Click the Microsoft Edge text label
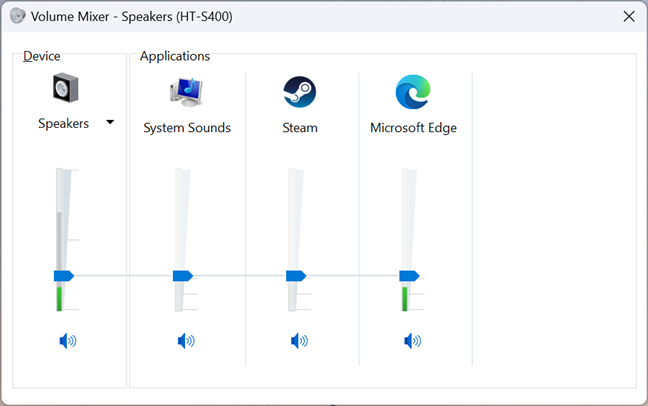 (x=413, y=128)
